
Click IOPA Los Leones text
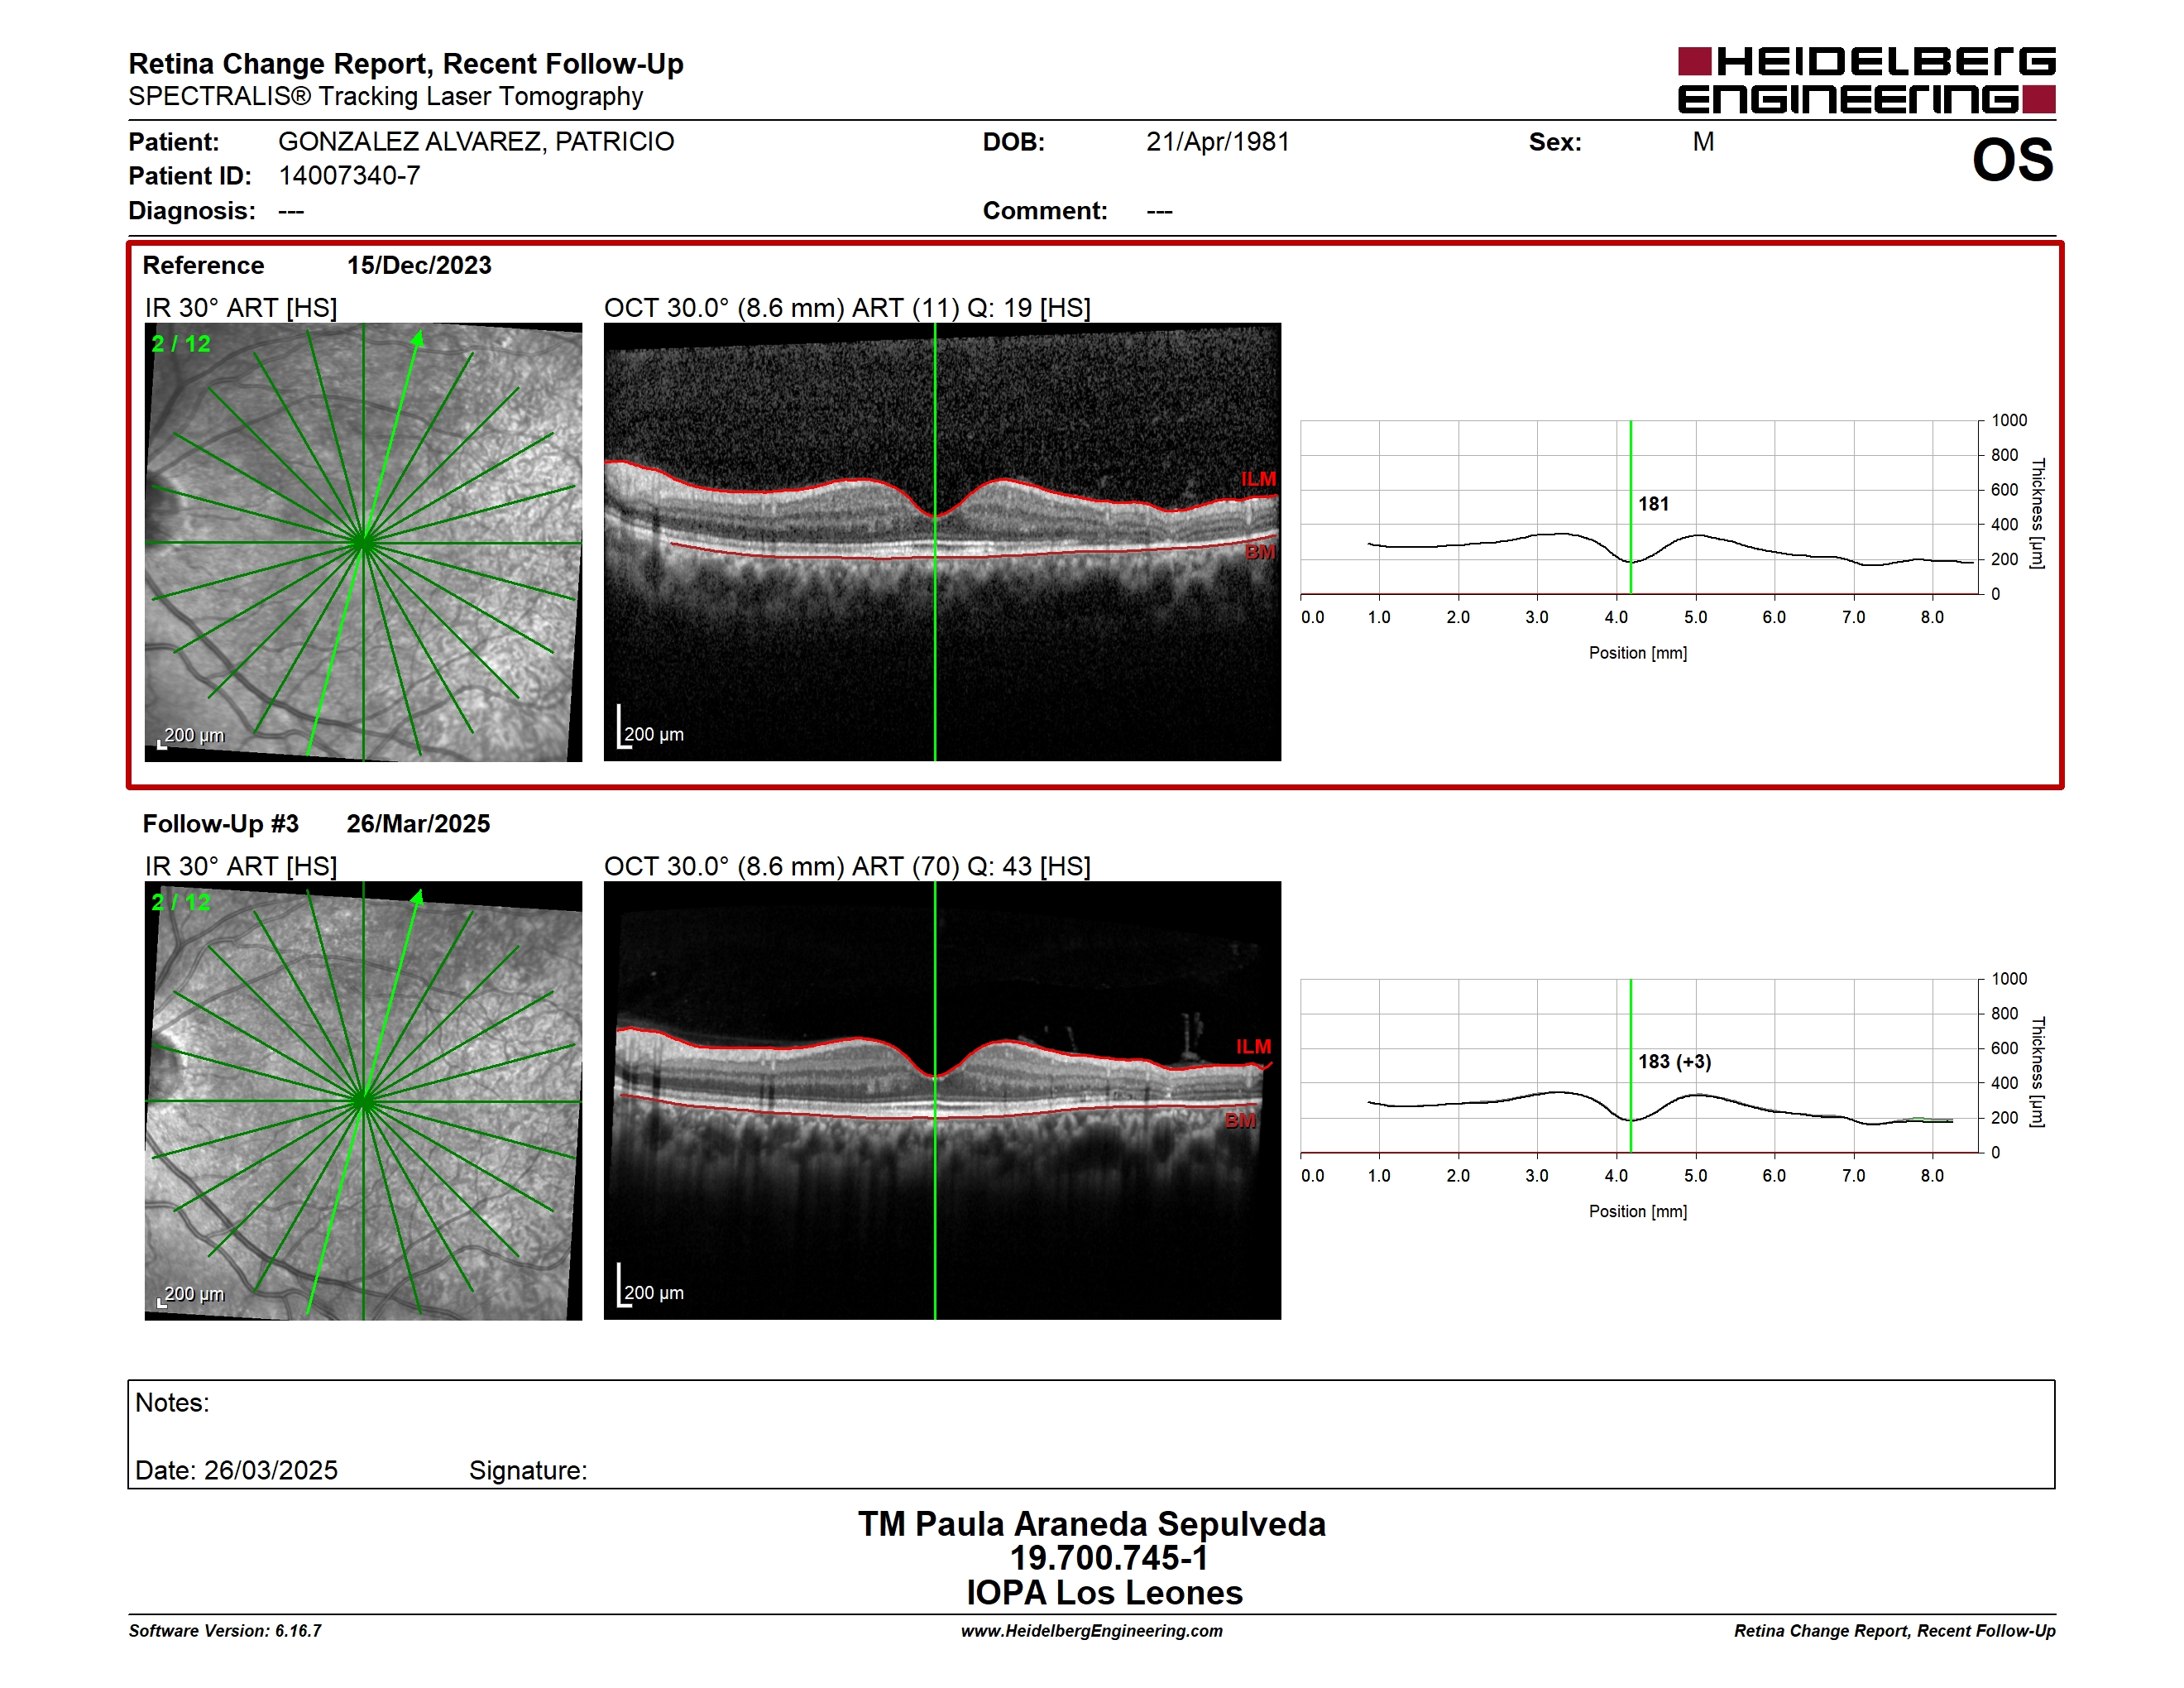(1104, 1593)
